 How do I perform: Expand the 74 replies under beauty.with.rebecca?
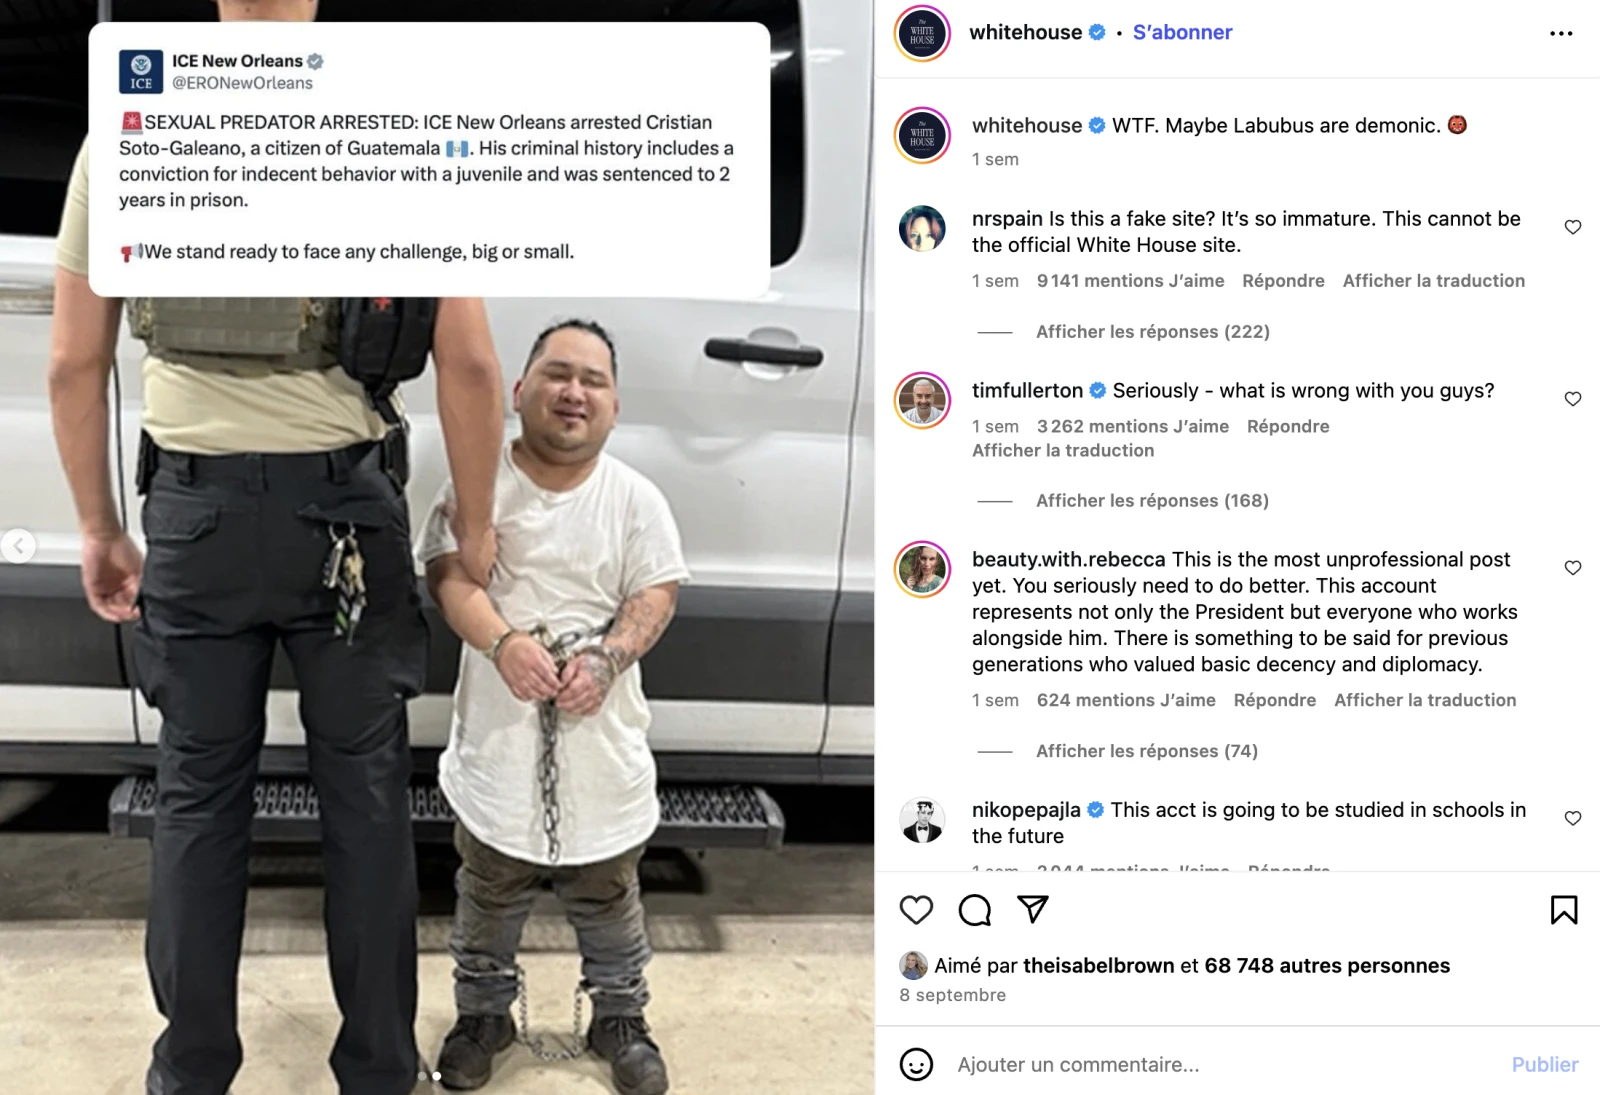(x=1147, y=751)
